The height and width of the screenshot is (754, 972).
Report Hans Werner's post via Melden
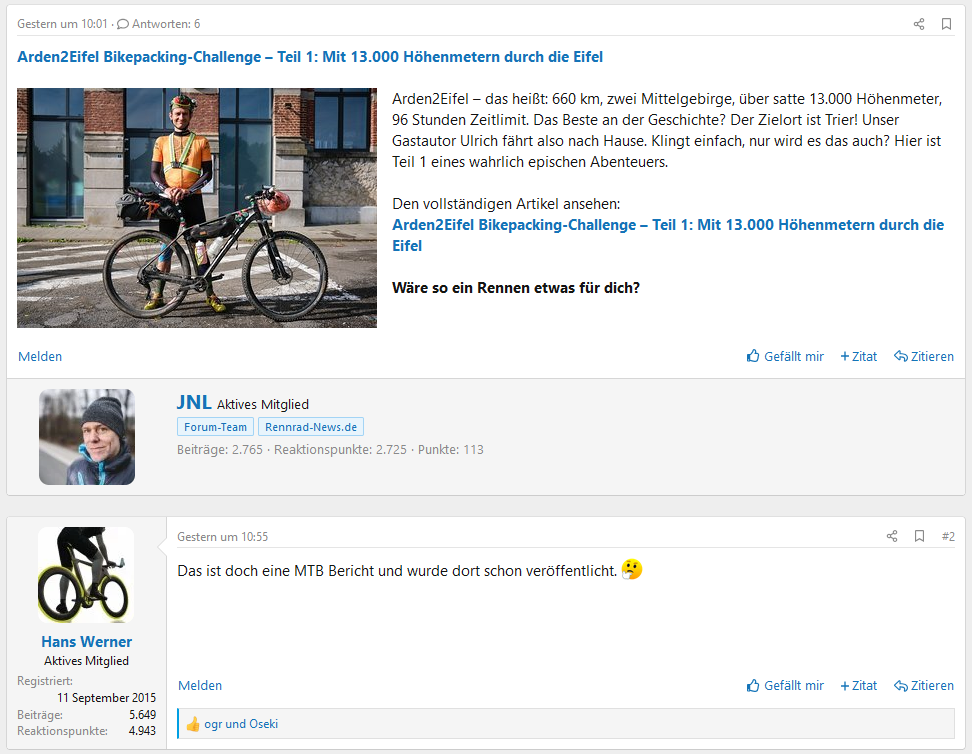point(200,686)
